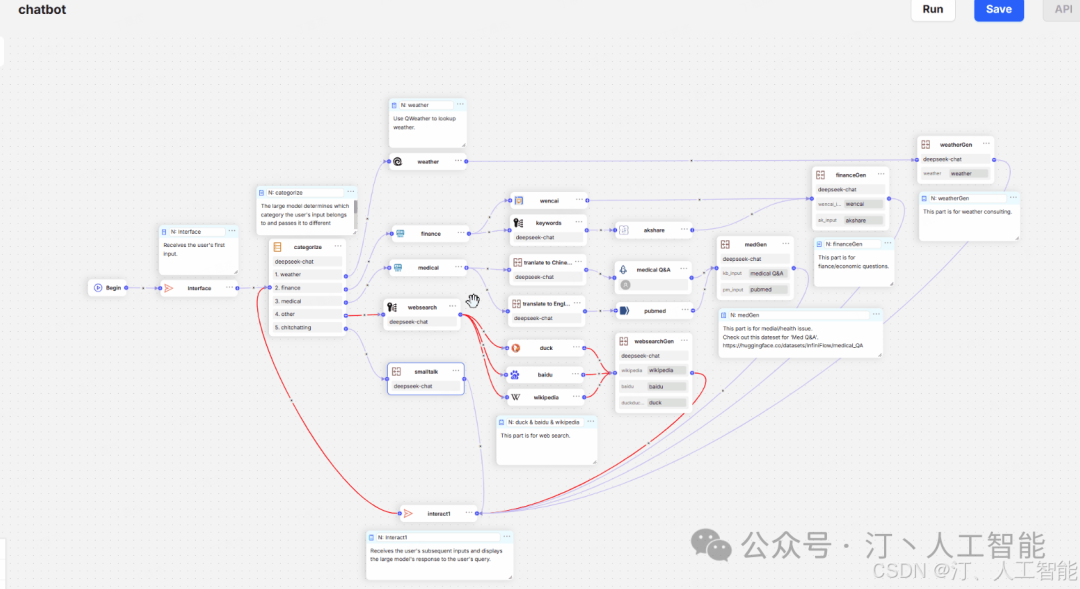Open the weatherGen node three-dot menu
This screenshot has width=1080, height=589.
986,144
